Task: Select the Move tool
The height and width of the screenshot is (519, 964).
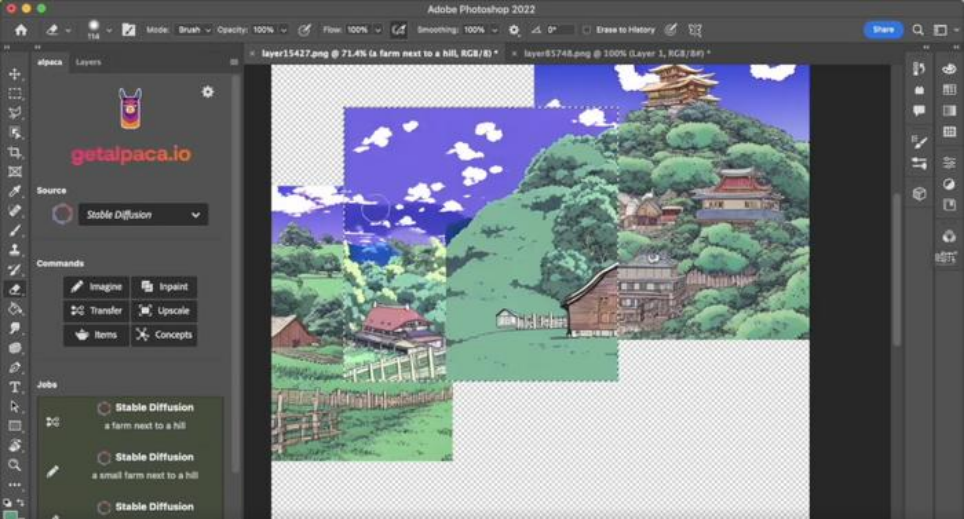Action: (15, 74)
